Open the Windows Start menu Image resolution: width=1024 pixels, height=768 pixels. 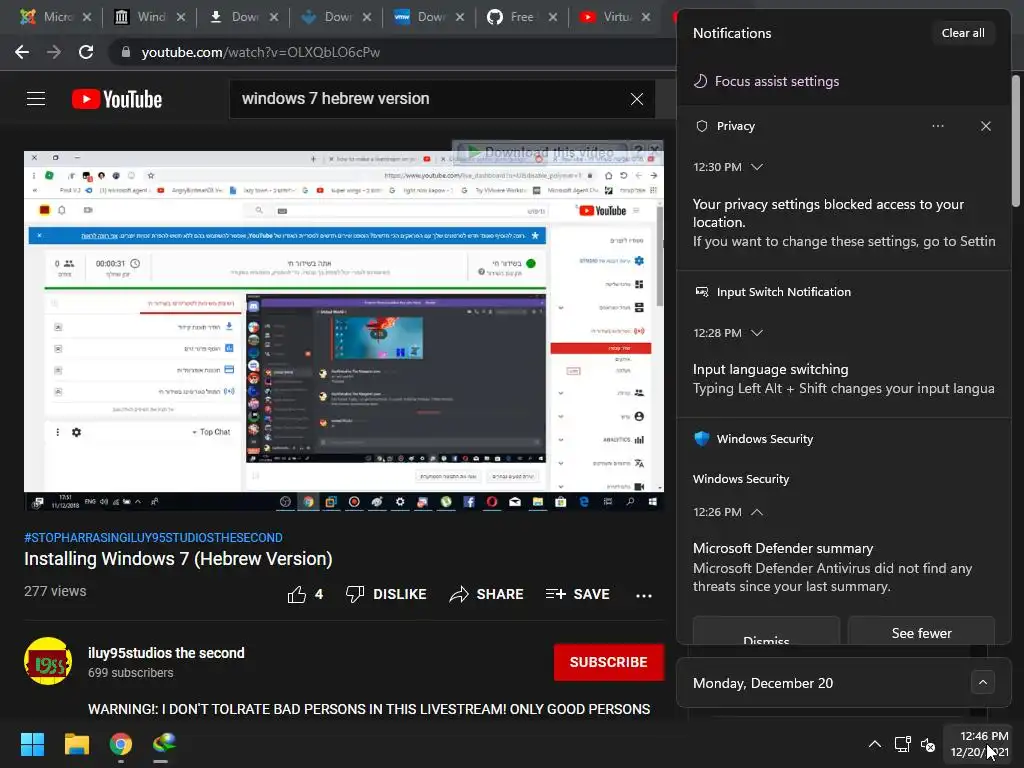point(32,744)
